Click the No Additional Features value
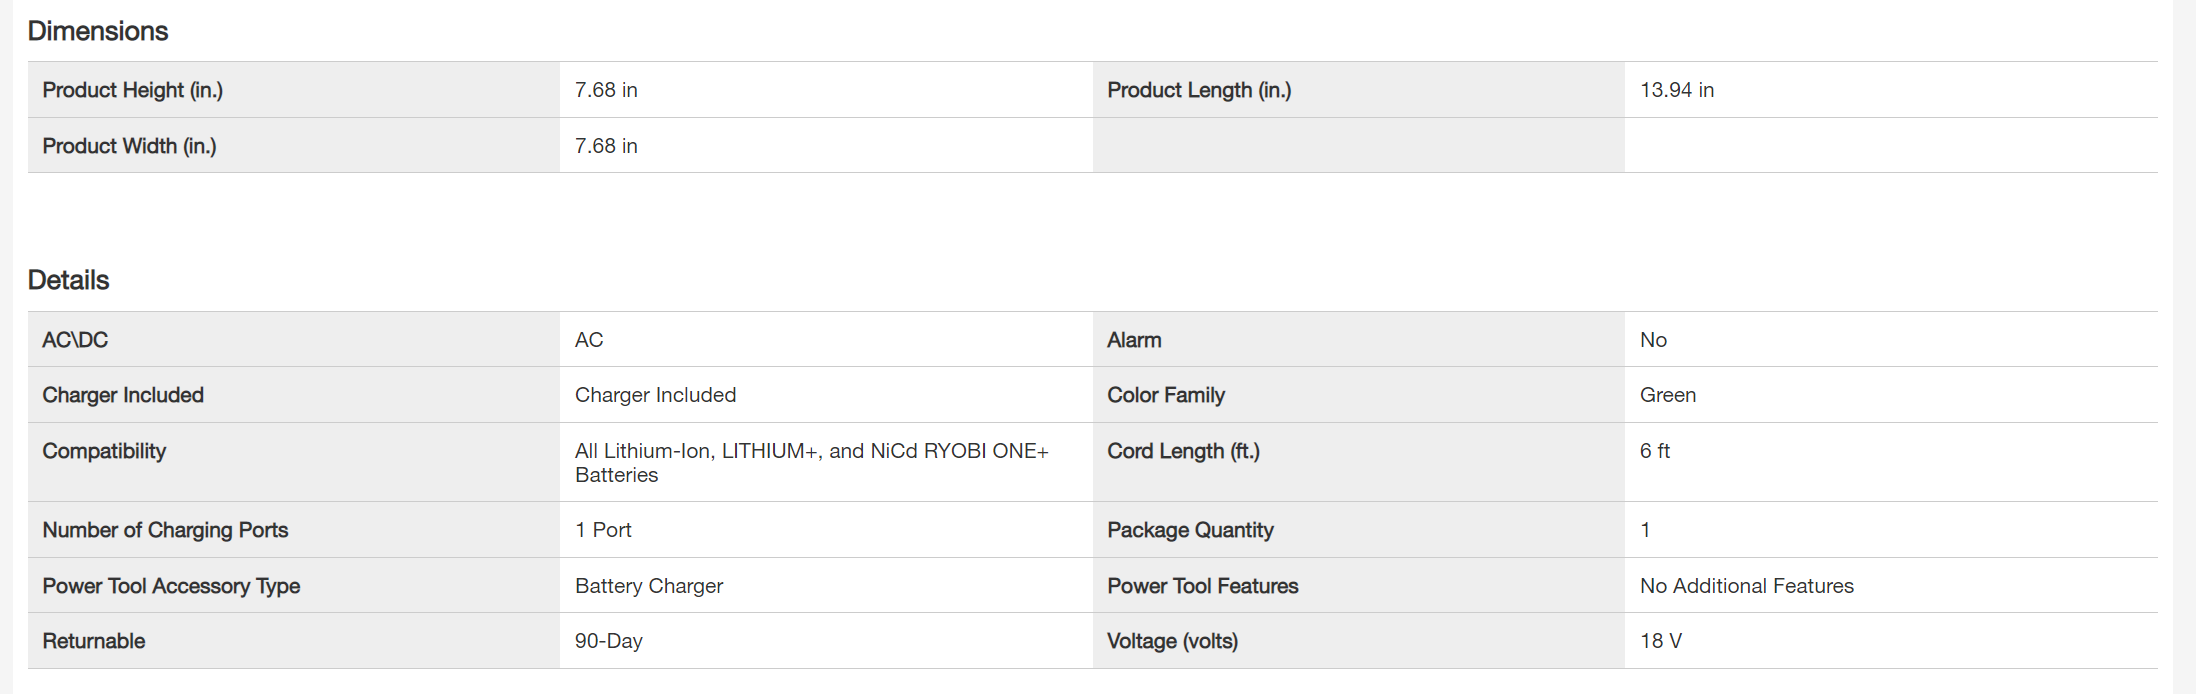The height and width of the screenshot is (694, 2196). (1746, 586)
